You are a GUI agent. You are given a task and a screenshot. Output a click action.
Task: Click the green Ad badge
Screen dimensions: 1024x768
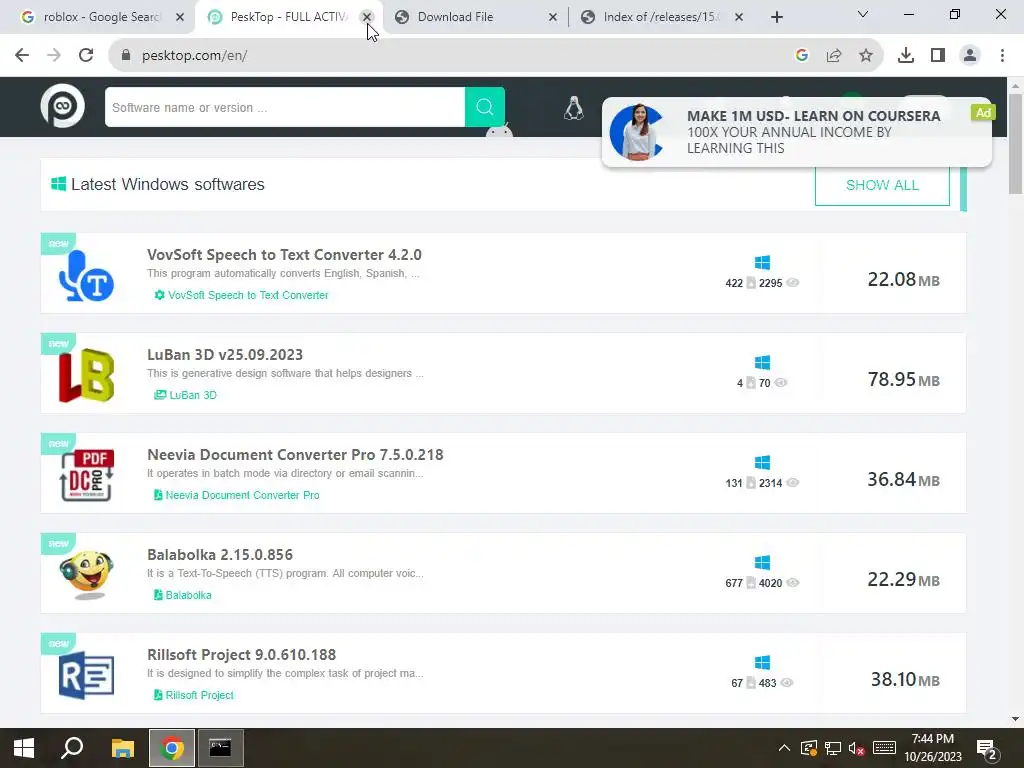point(983,112)
